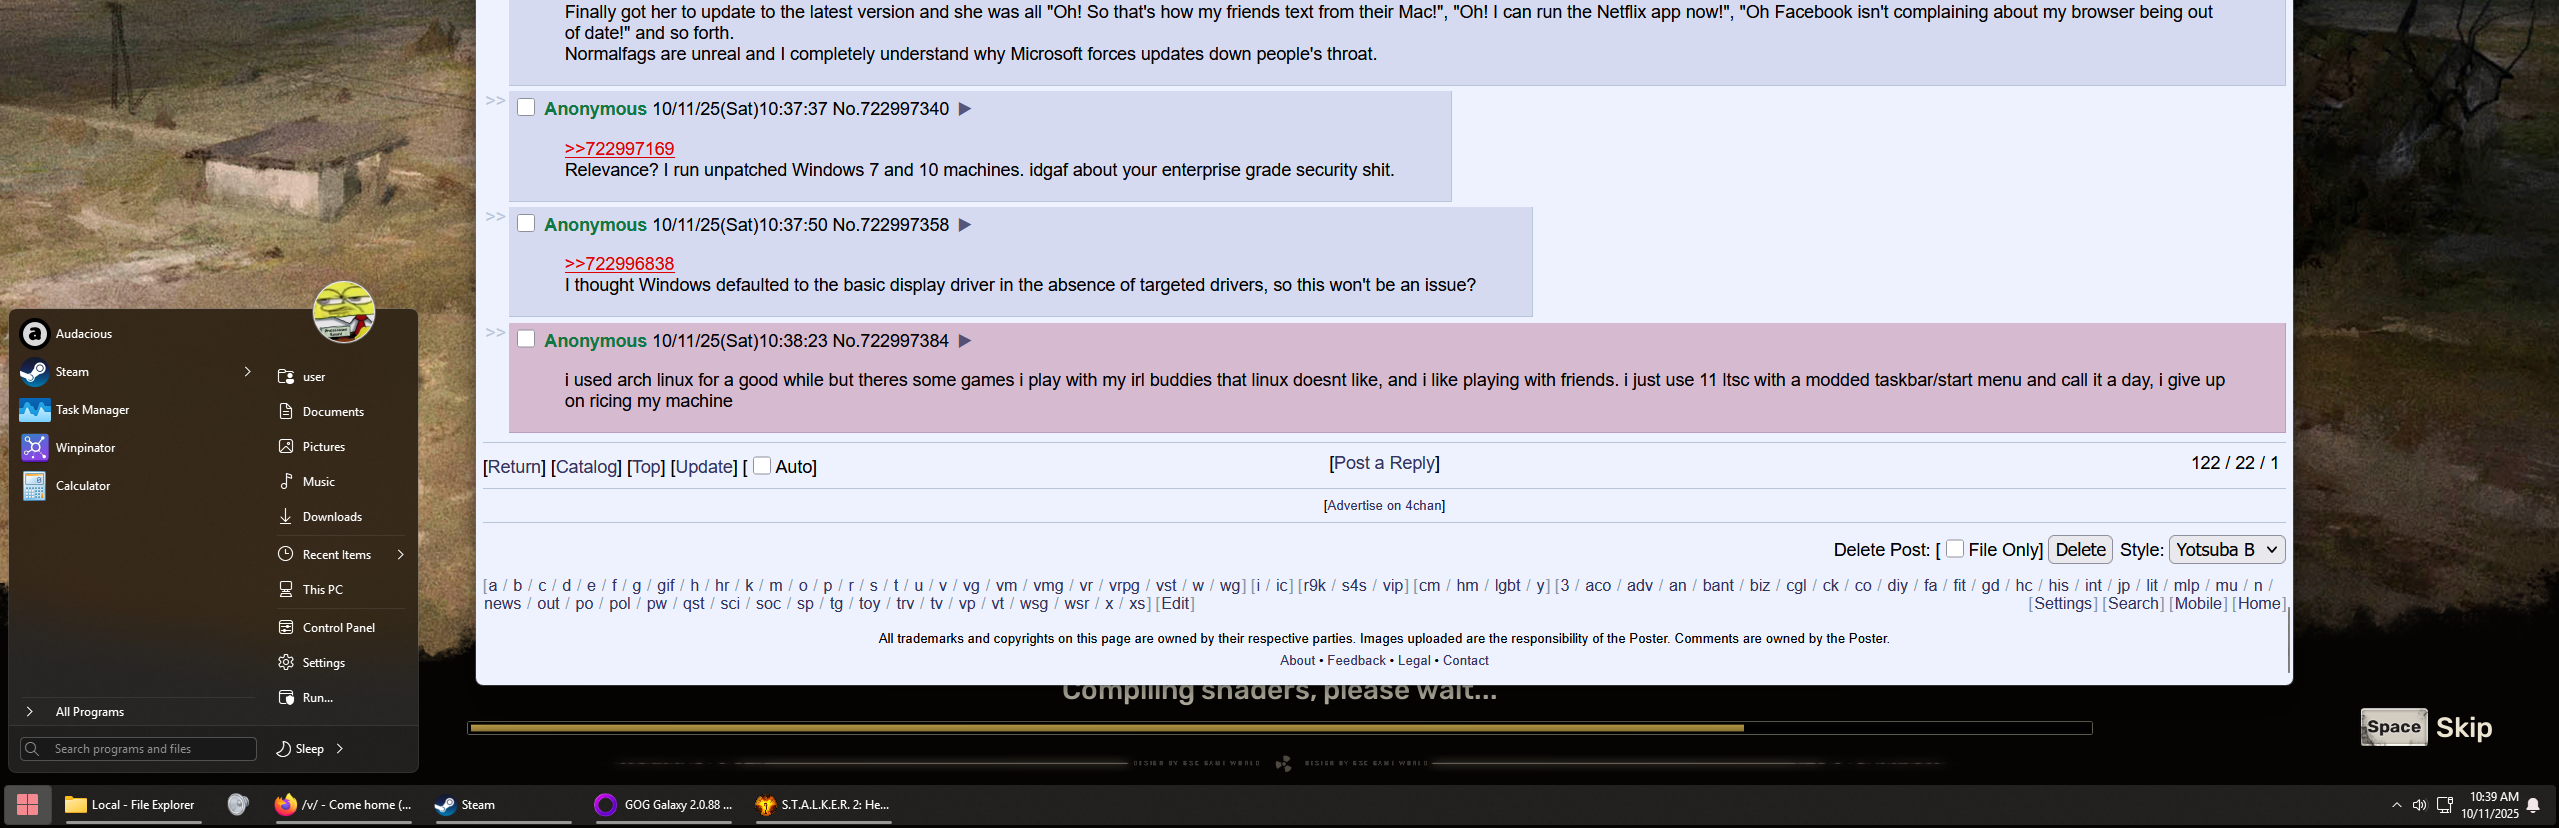Viewport: 2559px width, 828px height.
Task: Focus the Search programs and files box
Action: click(x=138, y=749)
